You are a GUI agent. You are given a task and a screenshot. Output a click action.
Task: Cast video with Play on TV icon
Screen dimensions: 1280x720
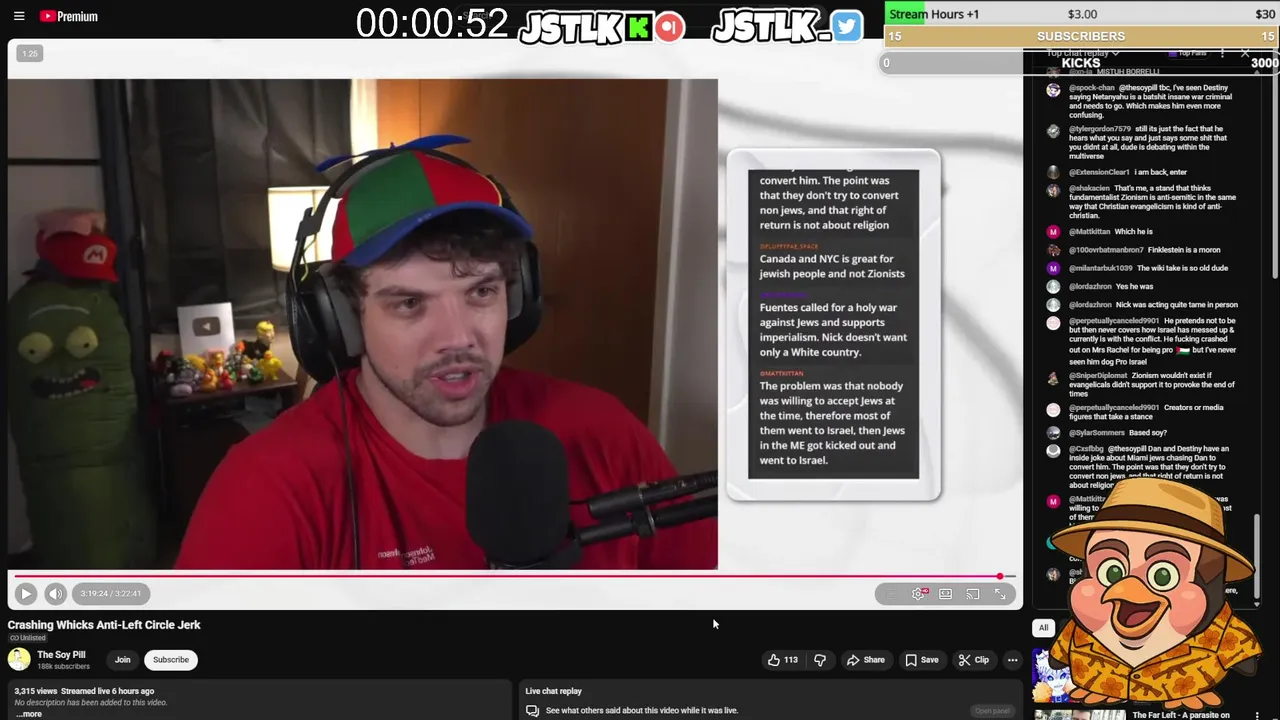[973, 594]
